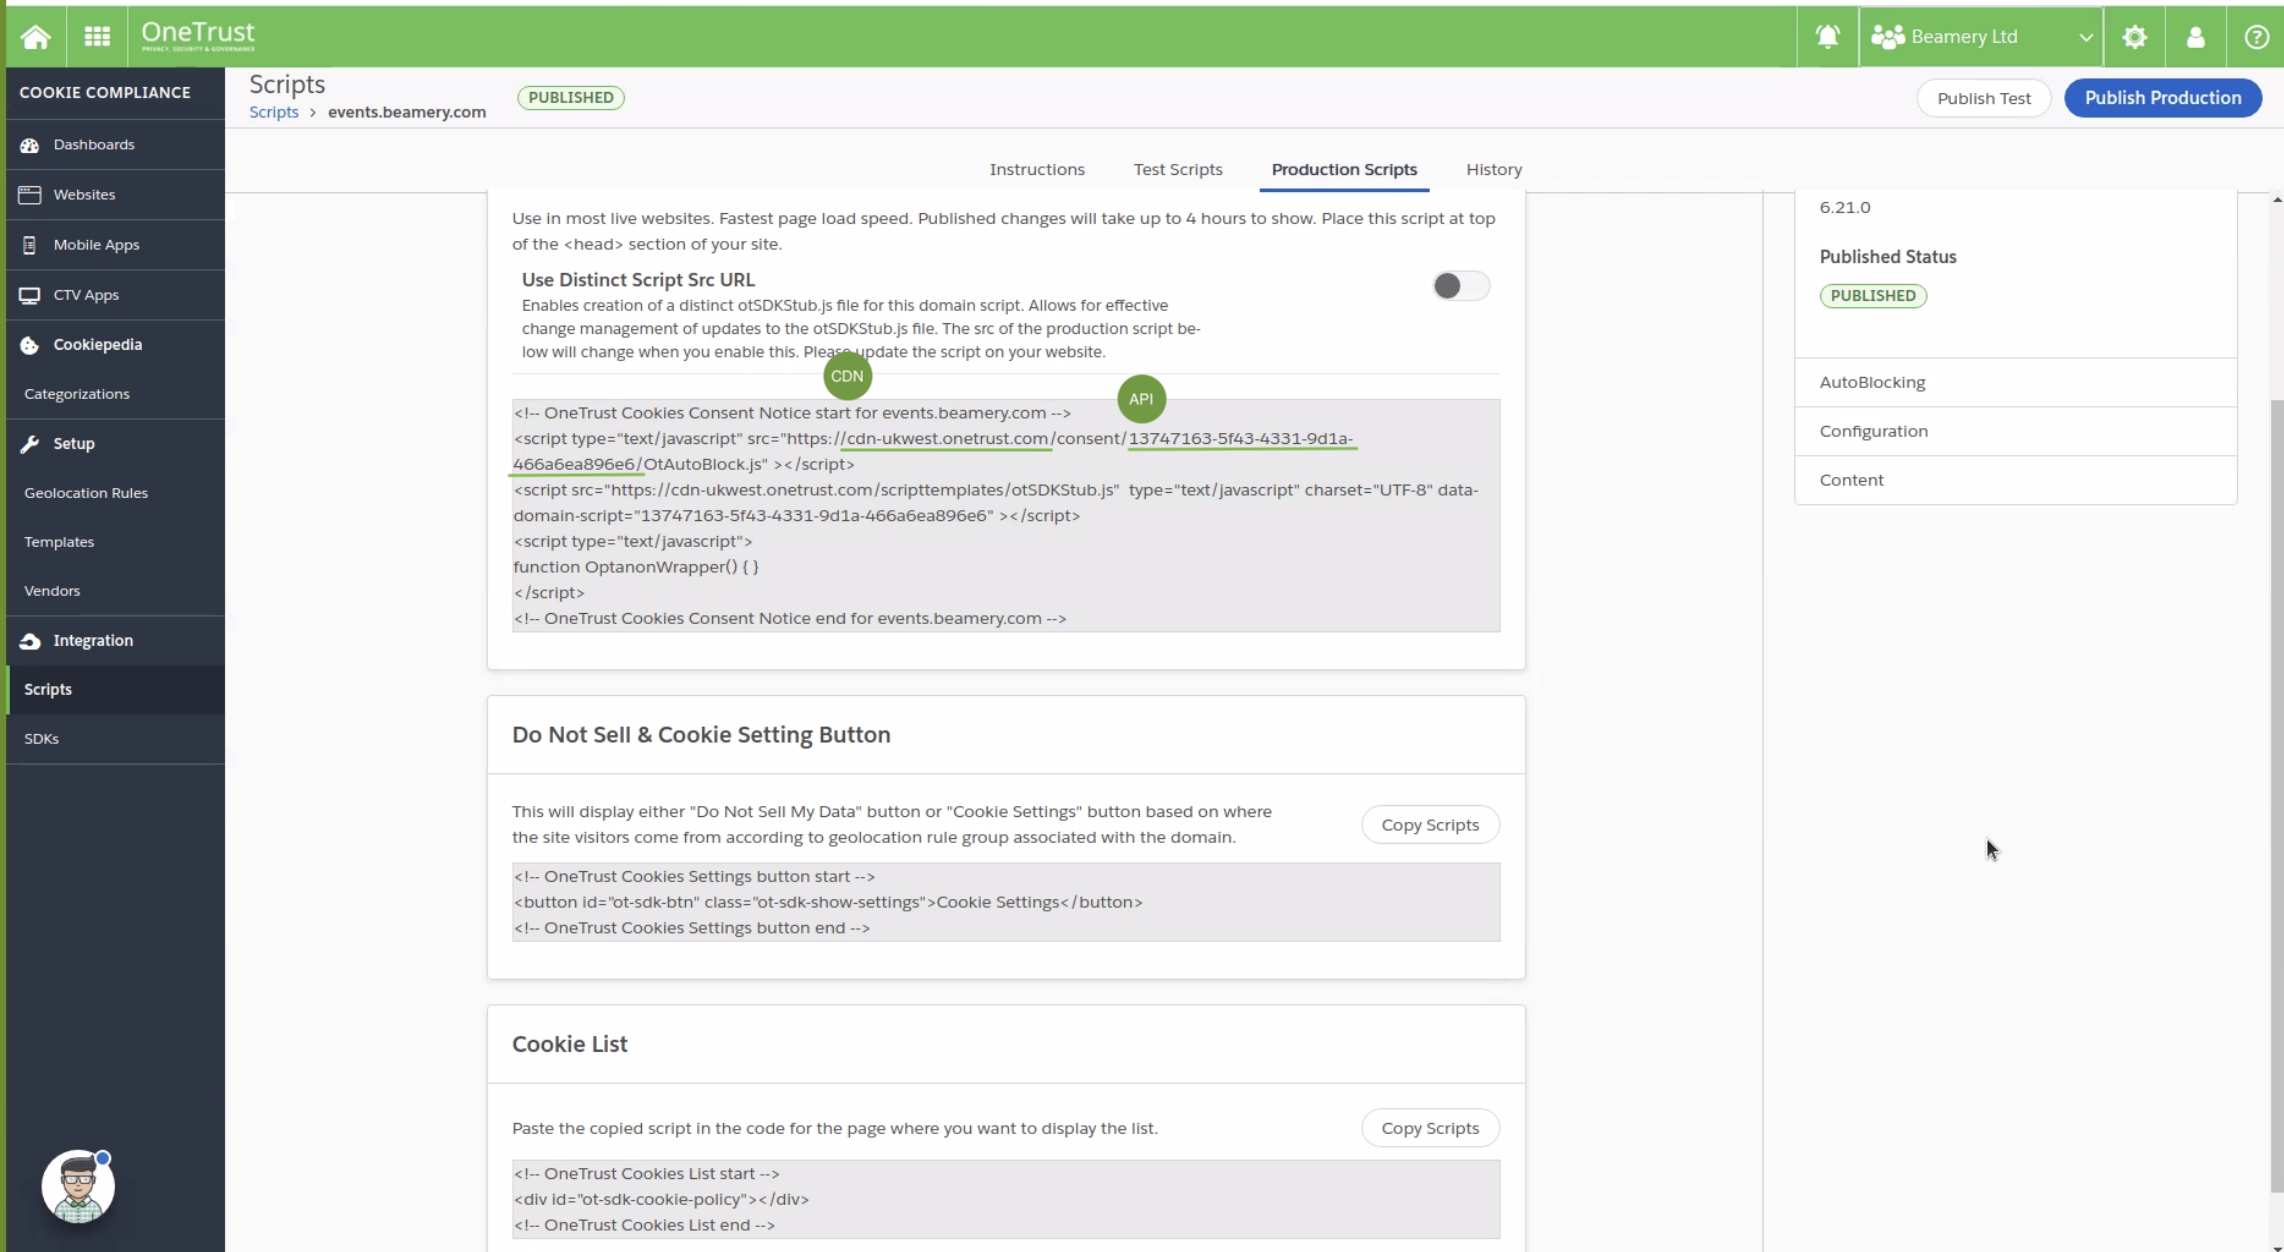
Task: Click the page vertical scrollbar
Action: point(2276,795)
